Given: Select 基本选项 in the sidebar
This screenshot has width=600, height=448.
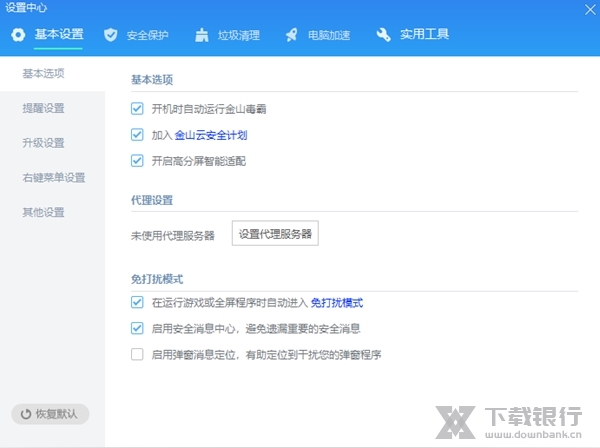Looking at the screenshot, I should pyautogui.click(x=52, y=73).
